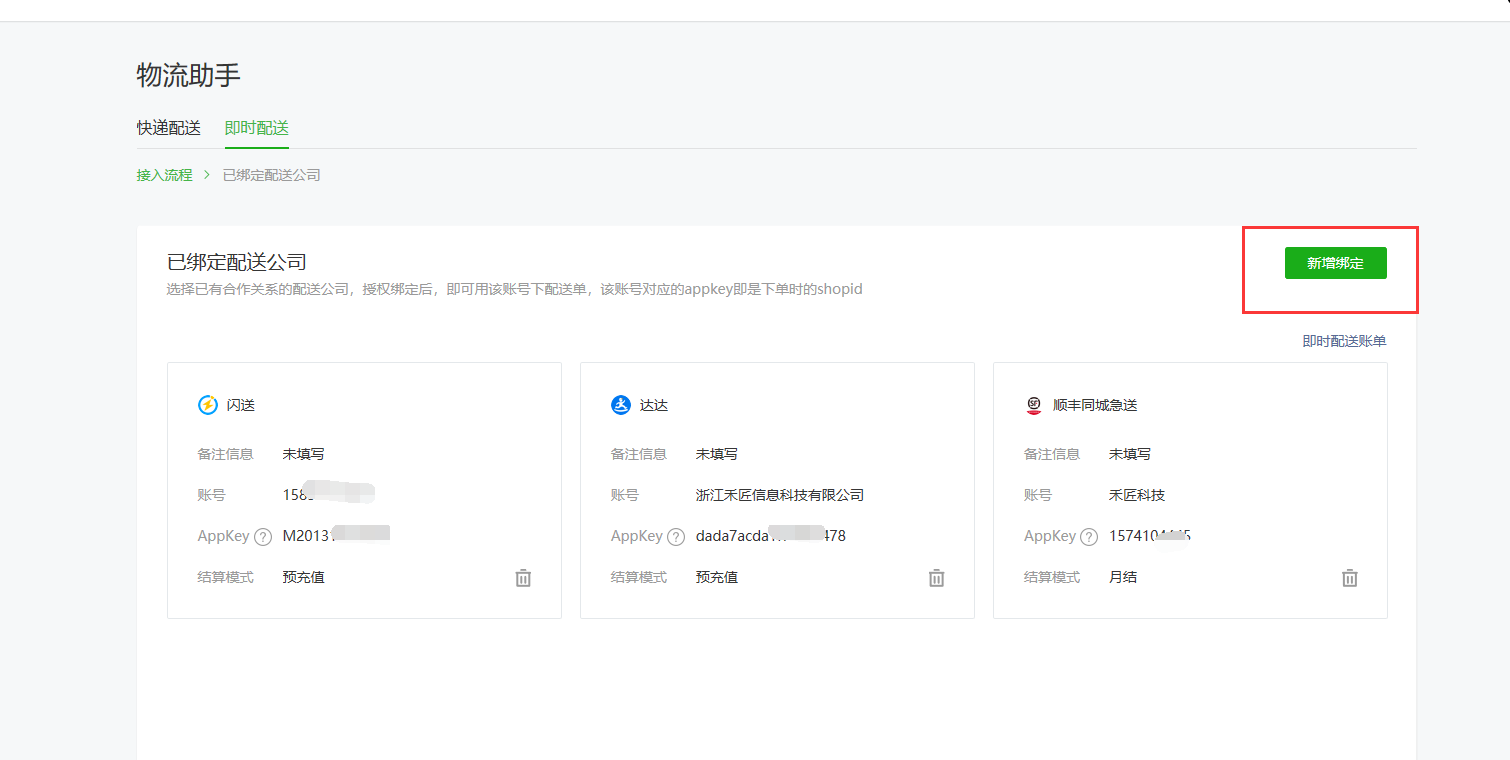Screen dimensions: 1510x760
Task: Open AppKey help tooltip in 顺丰同城急送 card
Action: 1089,537
